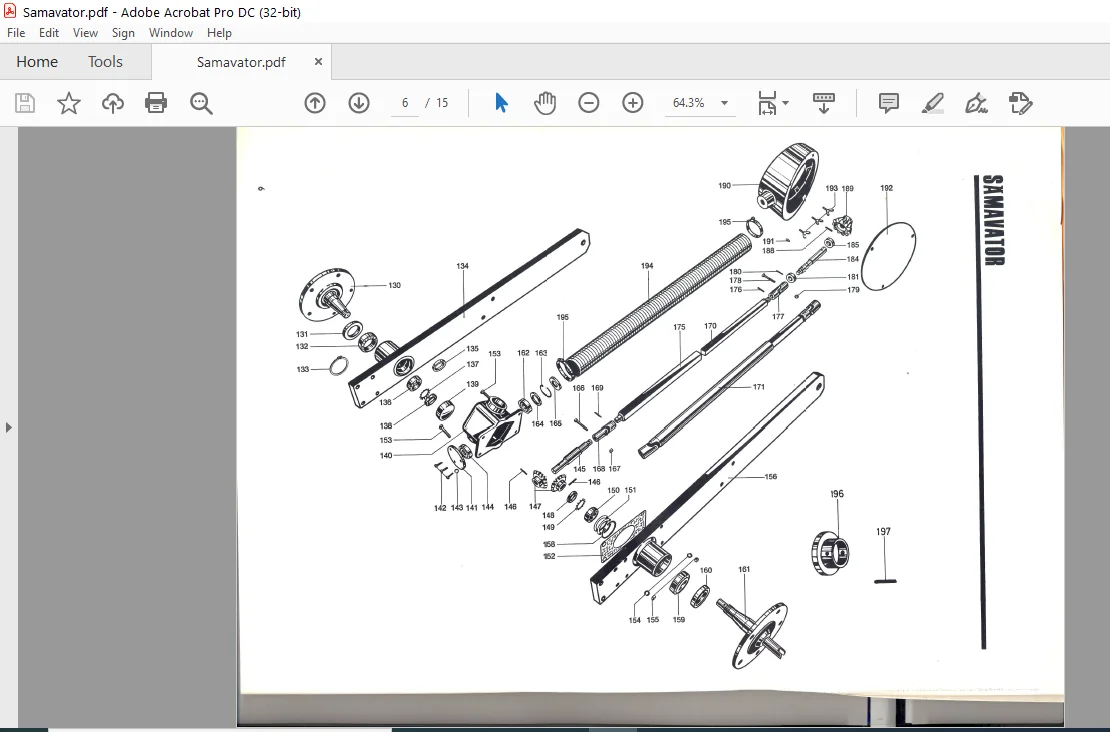Select the Highlight text pen tool

(932, 103)
